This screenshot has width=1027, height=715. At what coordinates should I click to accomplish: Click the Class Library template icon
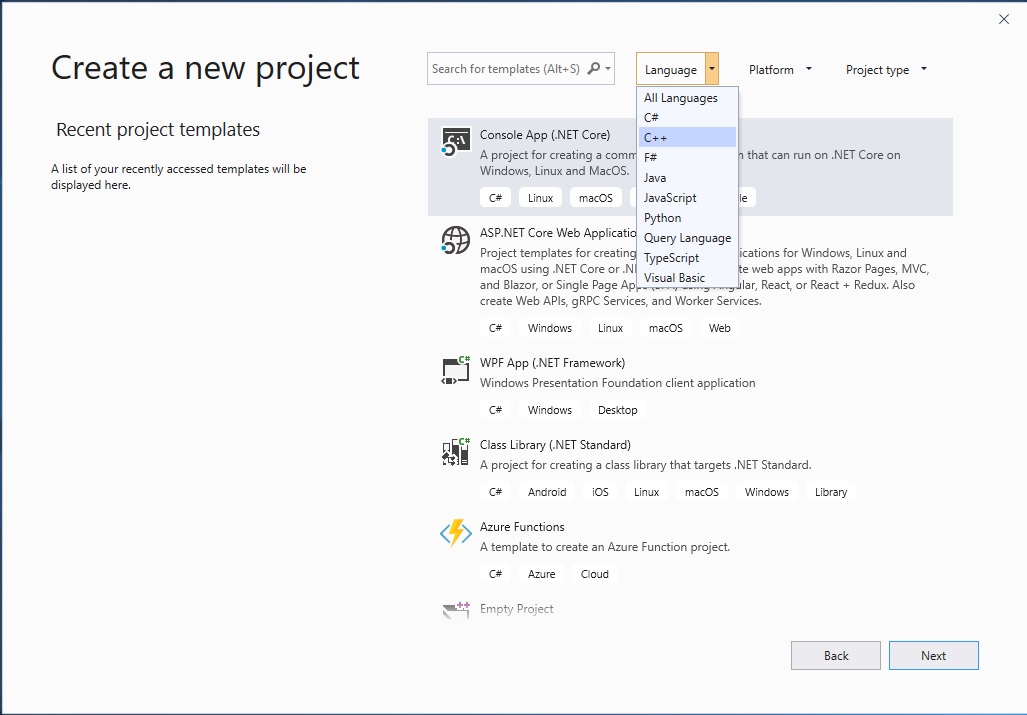click(x=456, y=452)
